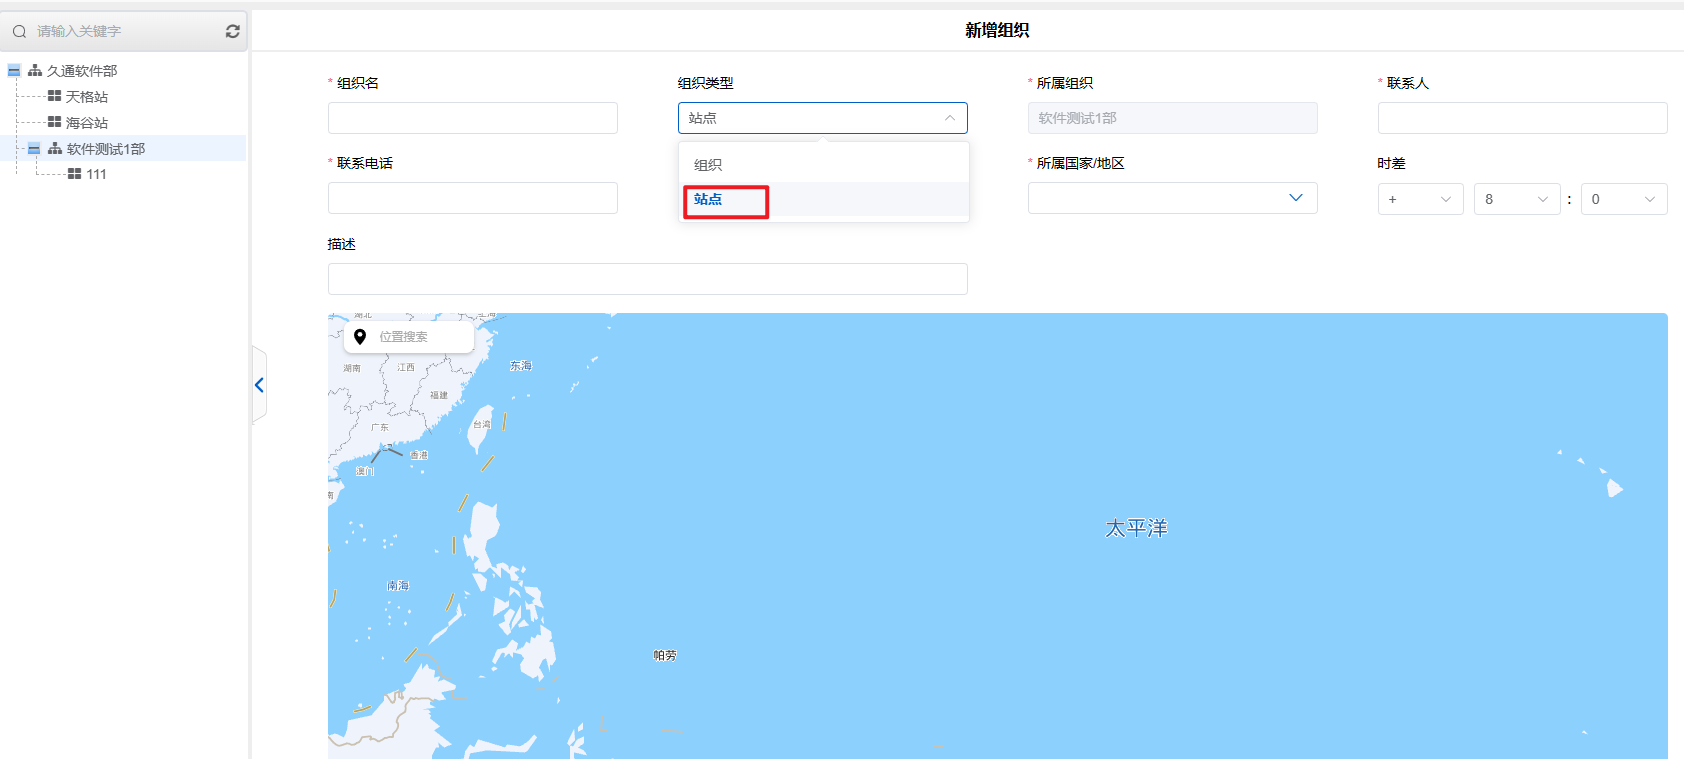Click 广东 label on the map
This screenshot has height=759, width=1684.
pos(380,427)
